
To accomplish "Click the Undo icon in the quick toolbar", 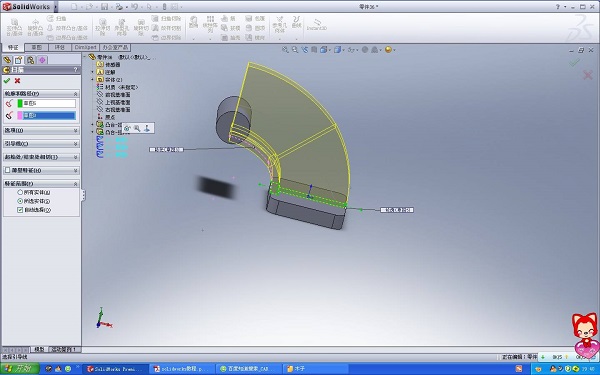I will [134, 7].
